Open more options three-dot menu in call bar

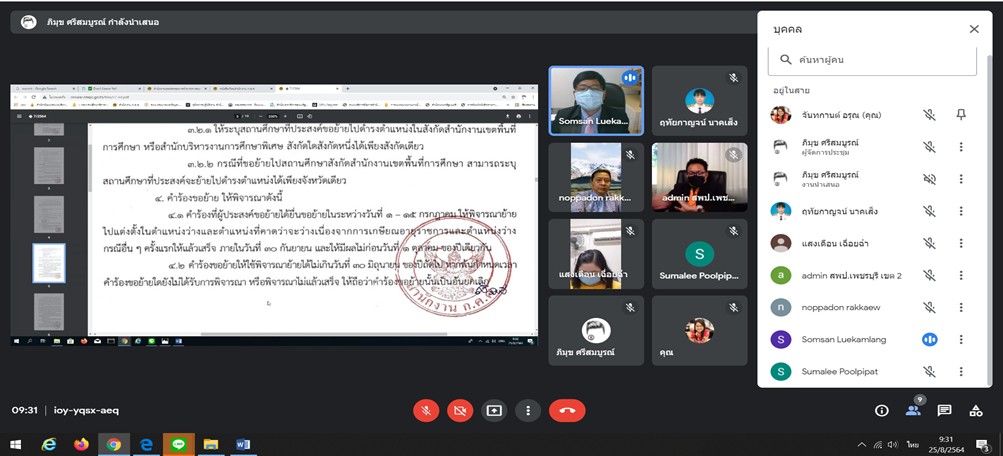[527, 410]
